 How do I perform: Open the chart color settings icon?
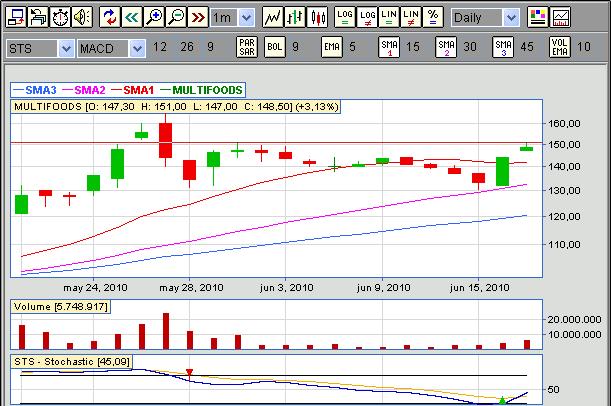coord(537,17)
